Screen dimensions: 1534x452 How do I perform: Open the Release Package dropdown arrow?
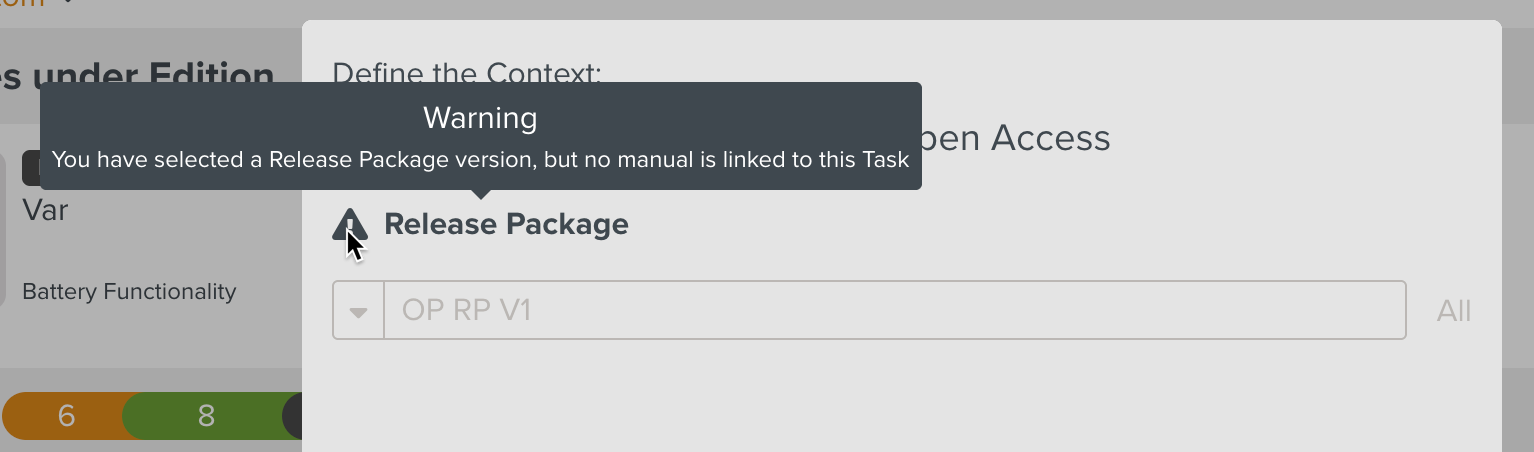[358, 311]
